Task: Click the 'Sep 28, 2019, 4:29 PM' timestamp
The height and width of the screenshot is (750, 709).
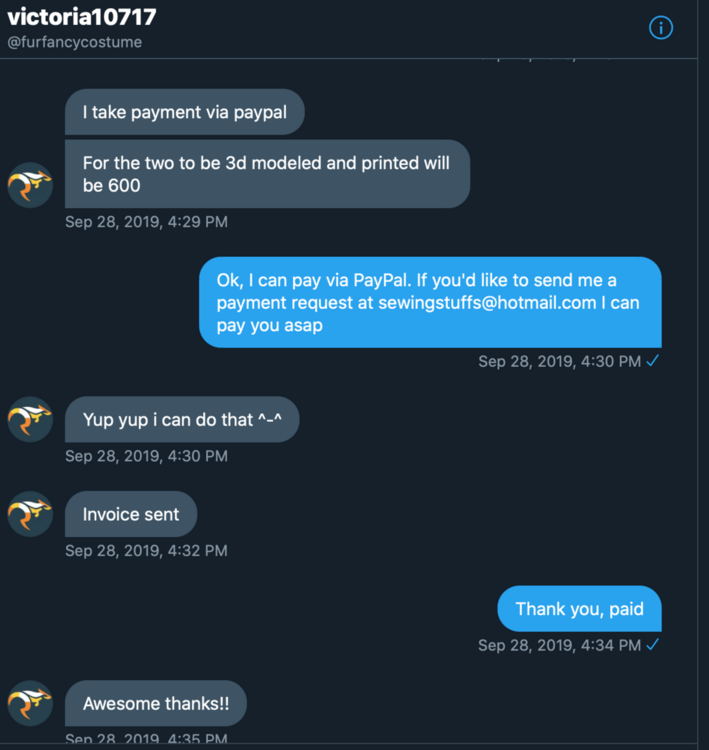Action: 146,221
